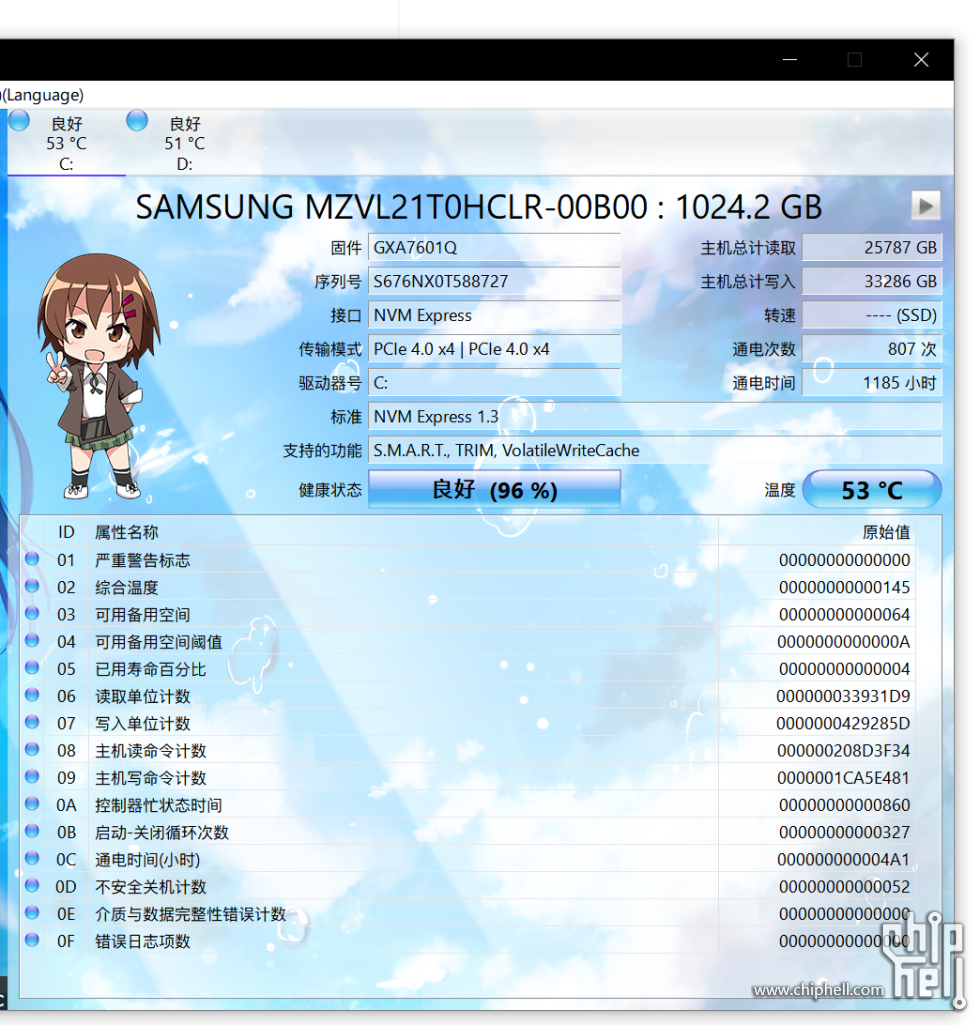
Task: Click raw value 0000001CA5E481
Action: (x=843, y=778)
